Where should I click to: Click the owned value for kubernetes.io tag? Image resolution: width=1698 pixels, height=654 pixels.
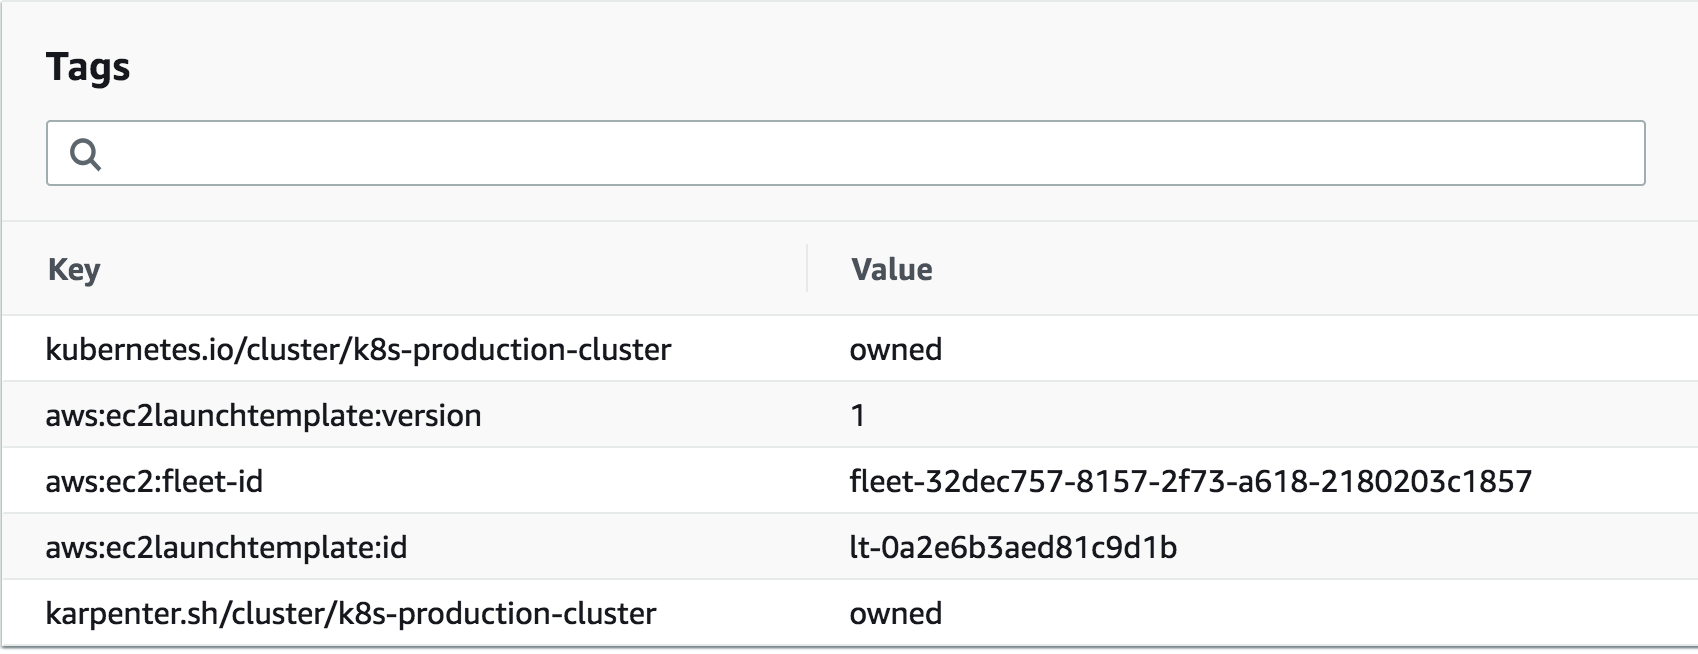(895, 349)
